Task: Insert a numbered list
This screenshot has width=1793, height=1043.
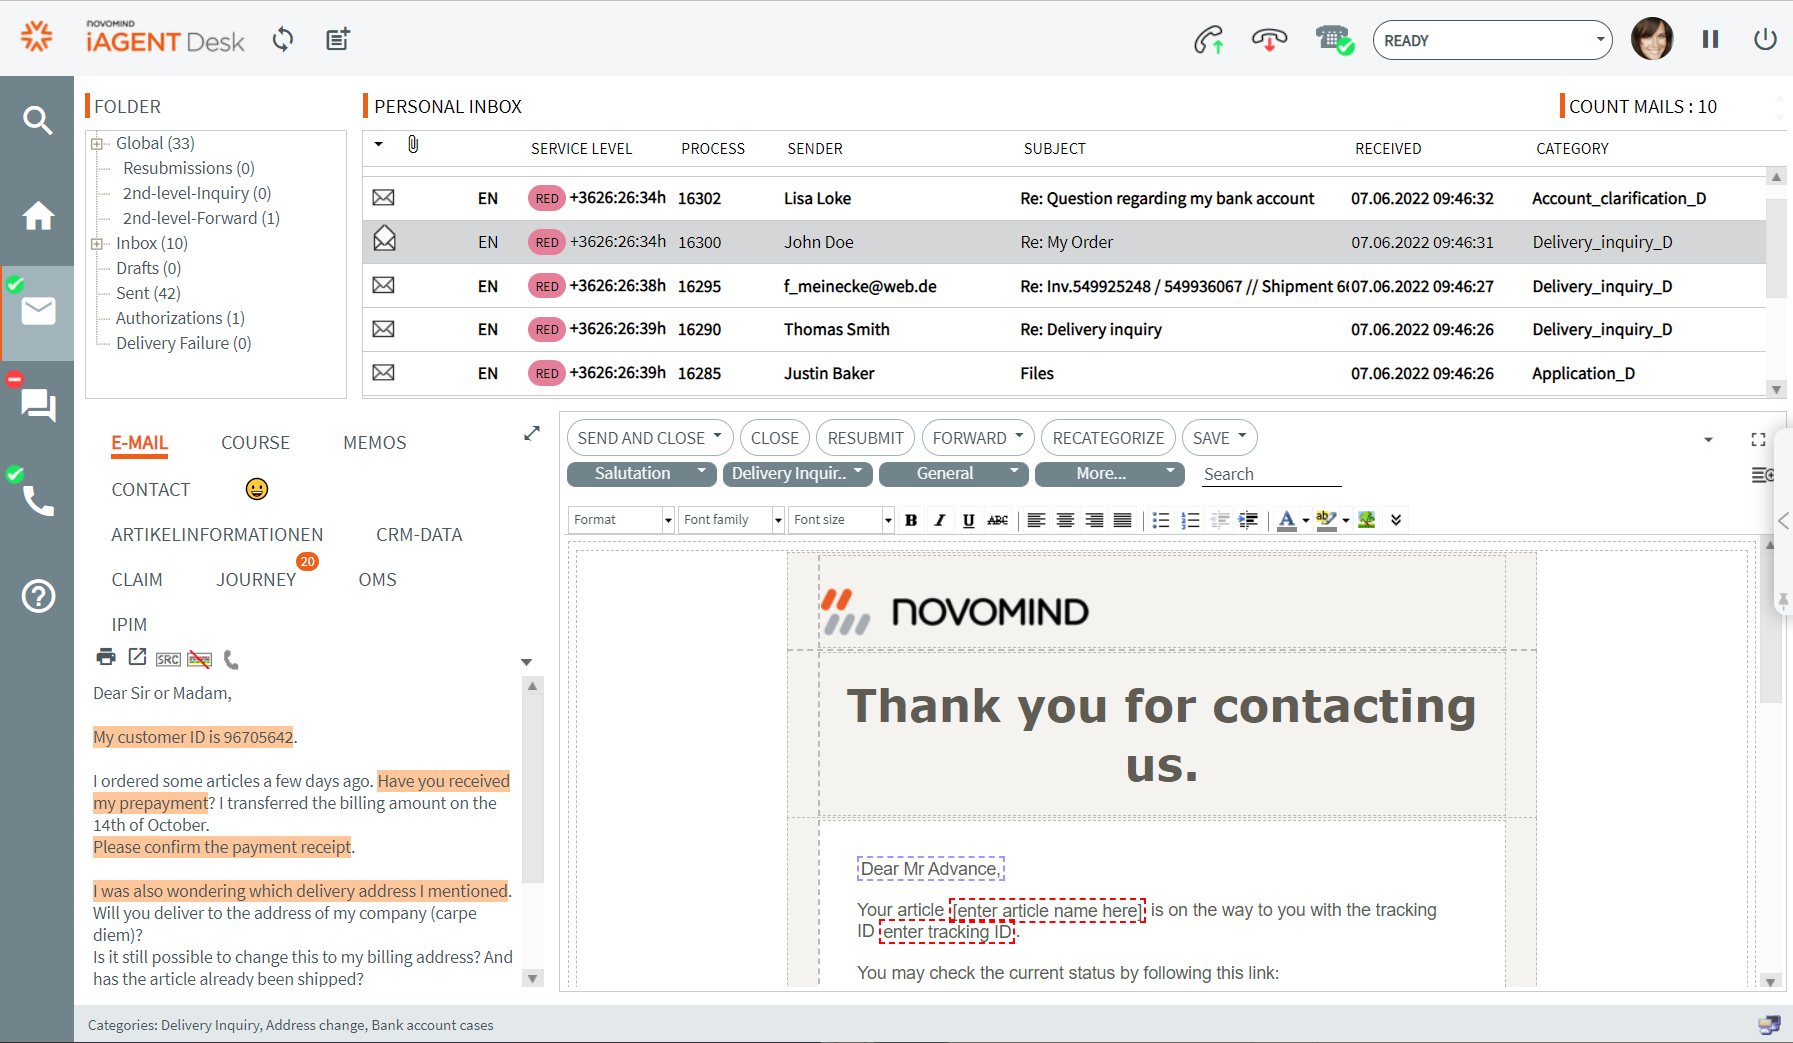Action: coord(1190,520)
